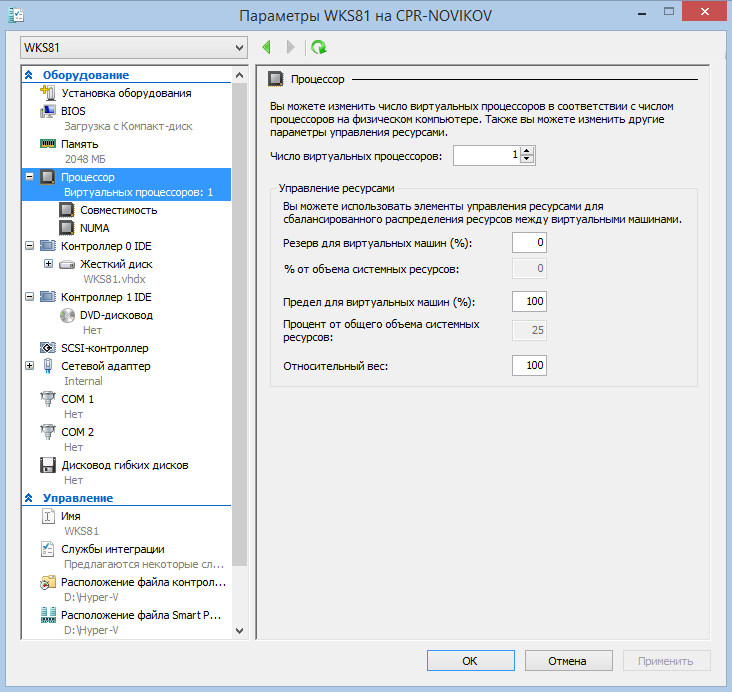Select the Совместимость tree item

point(118,210)
